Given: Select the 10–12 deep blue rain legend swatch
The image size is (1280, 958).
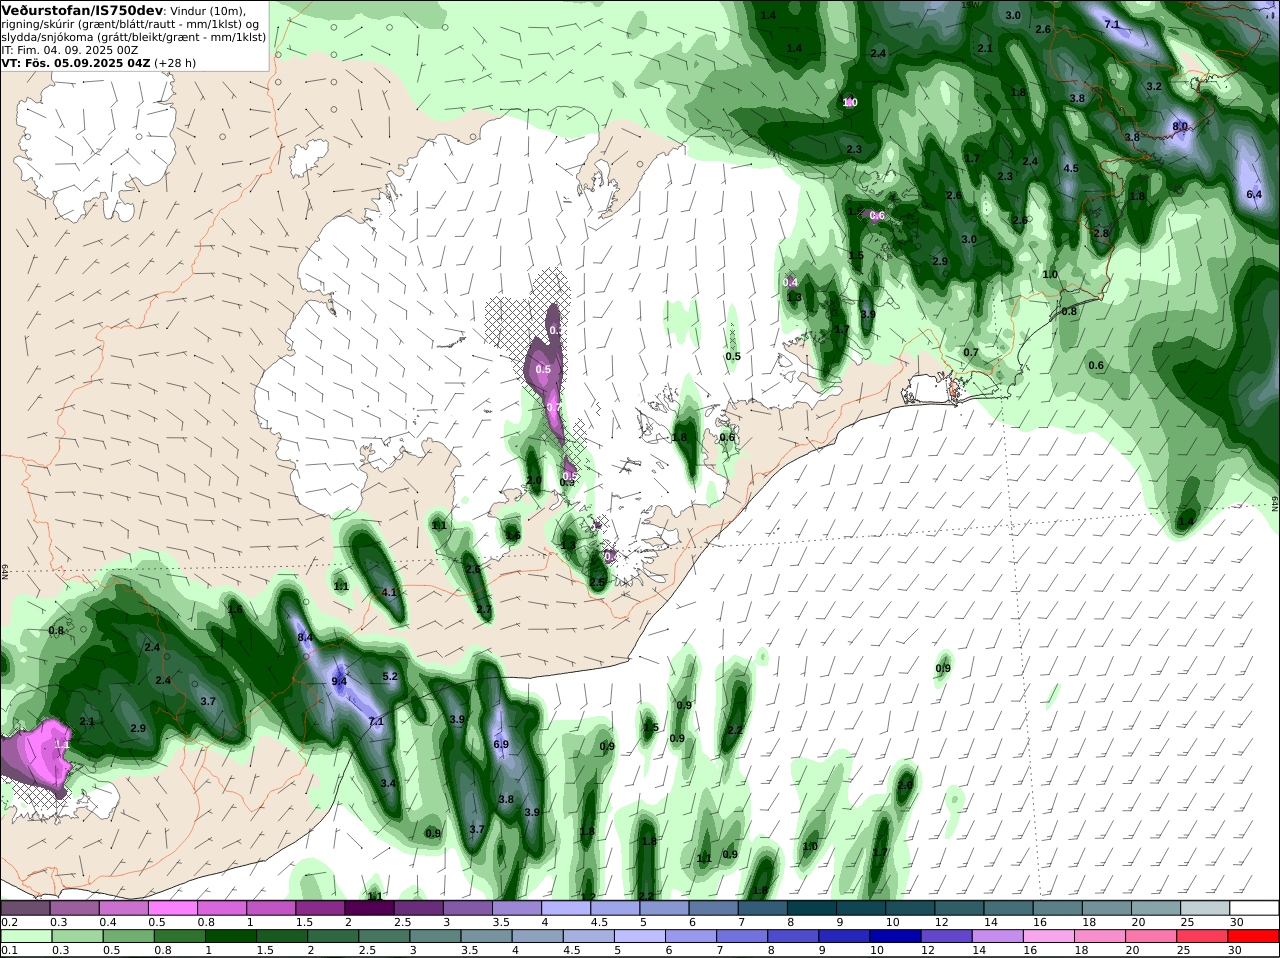Looking at the screenshot, I should (x=897, y=936).
